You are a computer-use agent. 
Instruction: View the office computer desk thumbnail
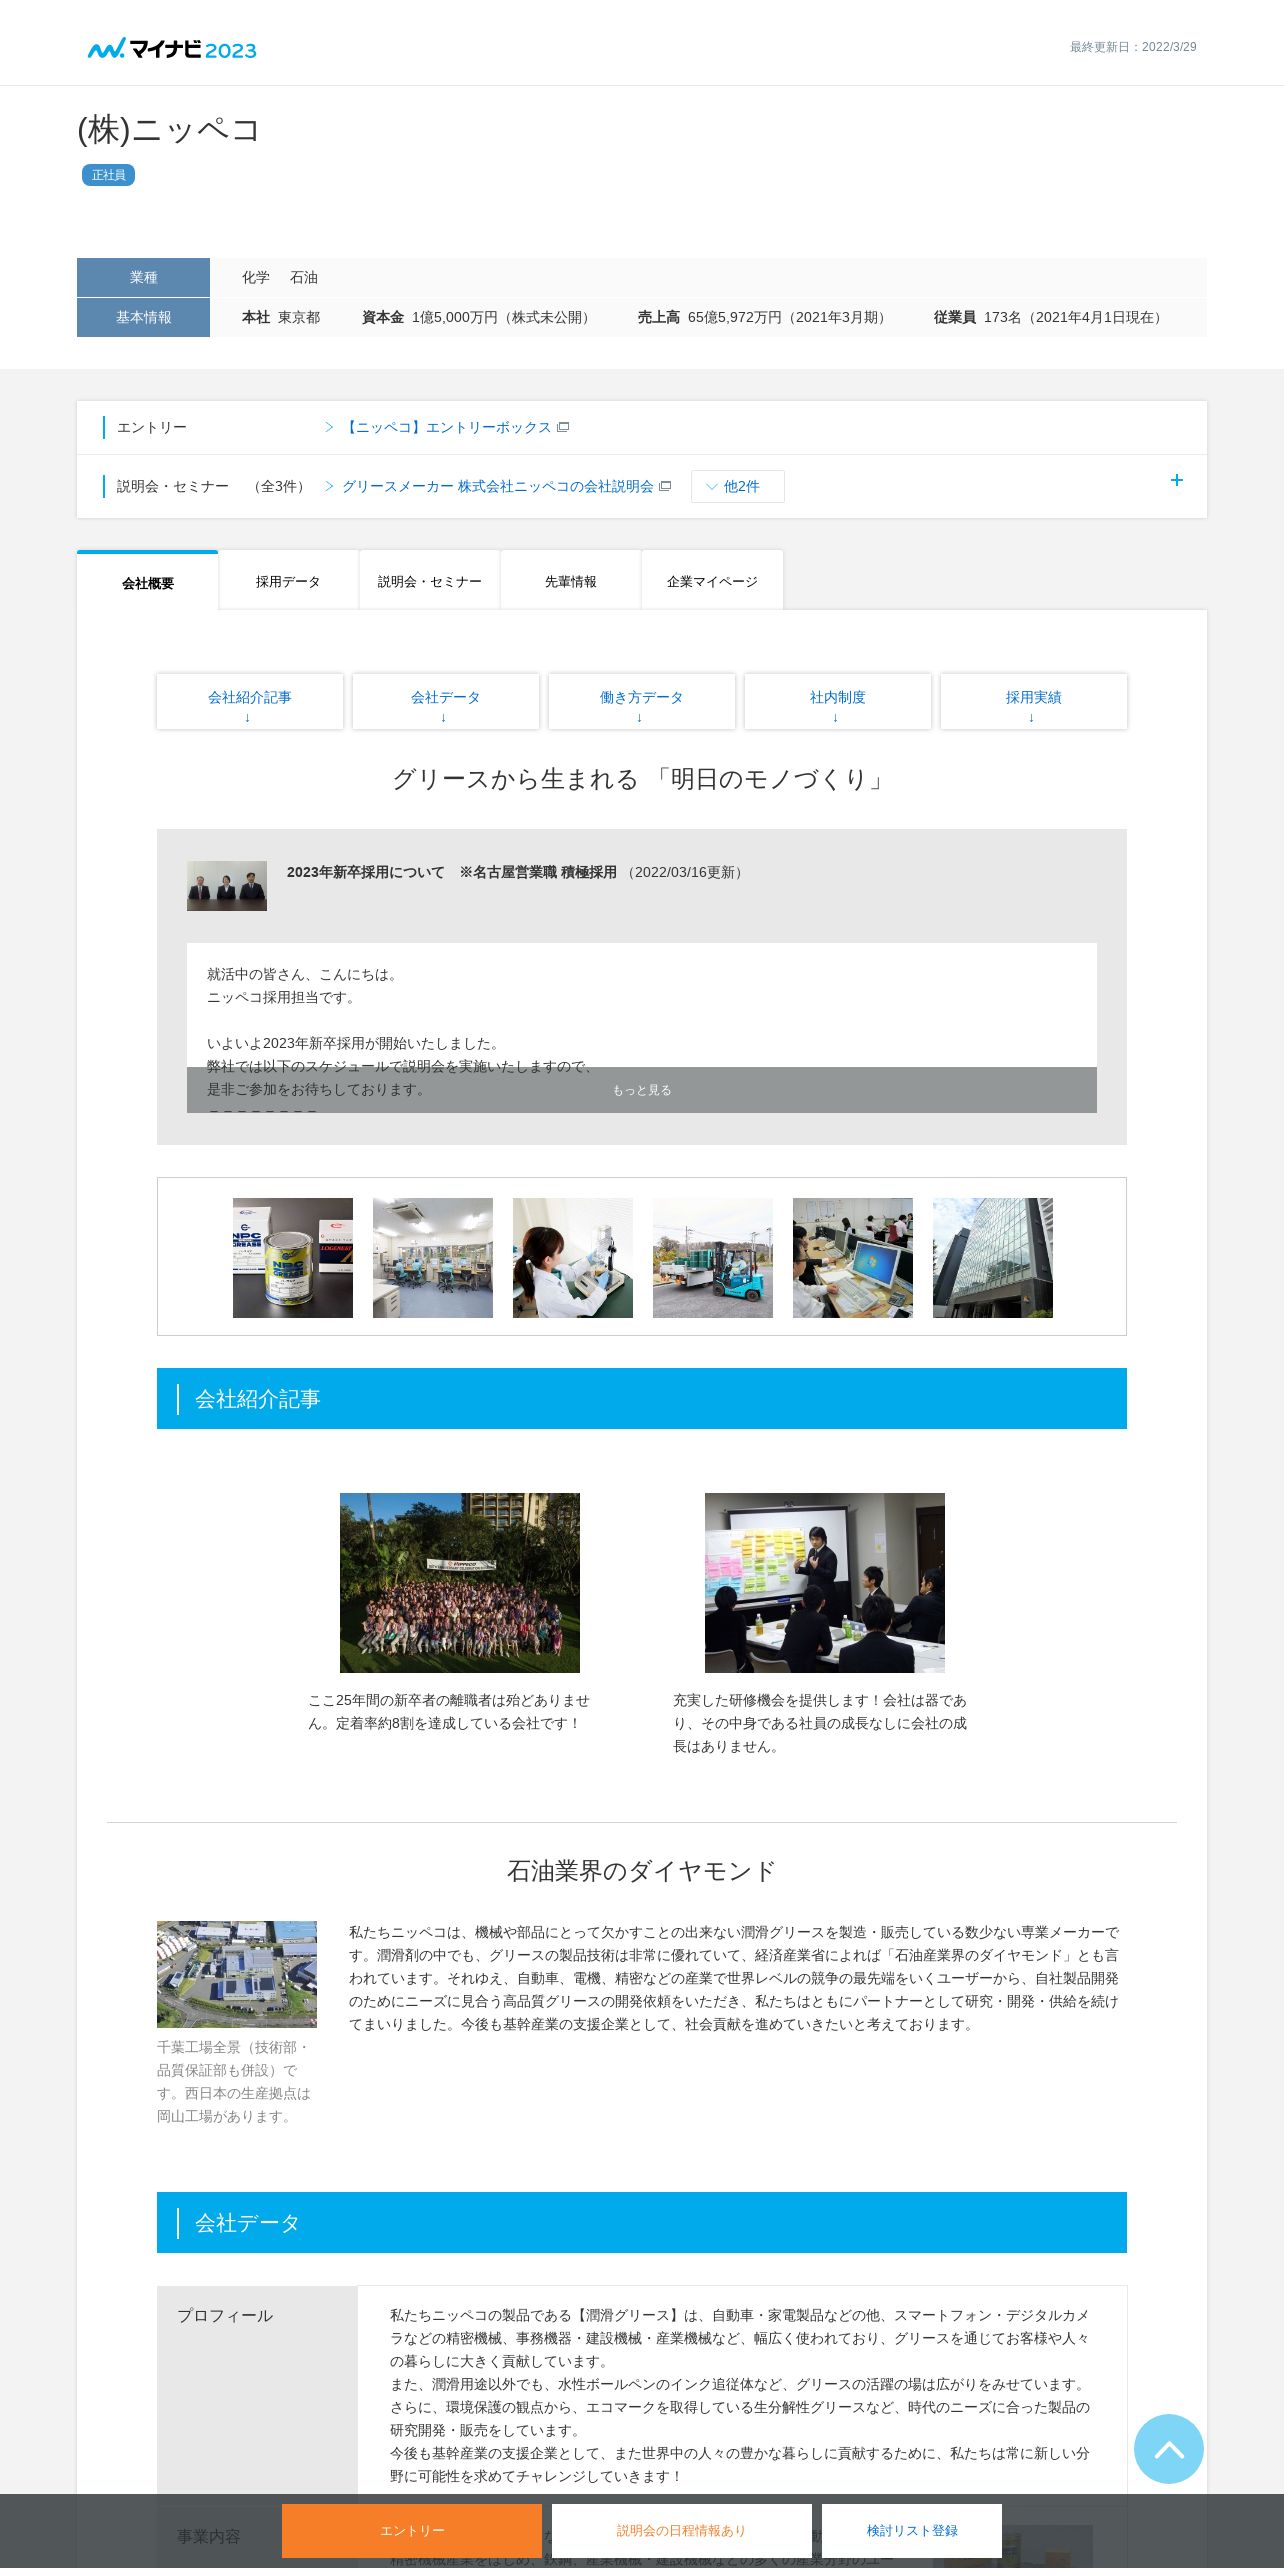pos(853,1258)
